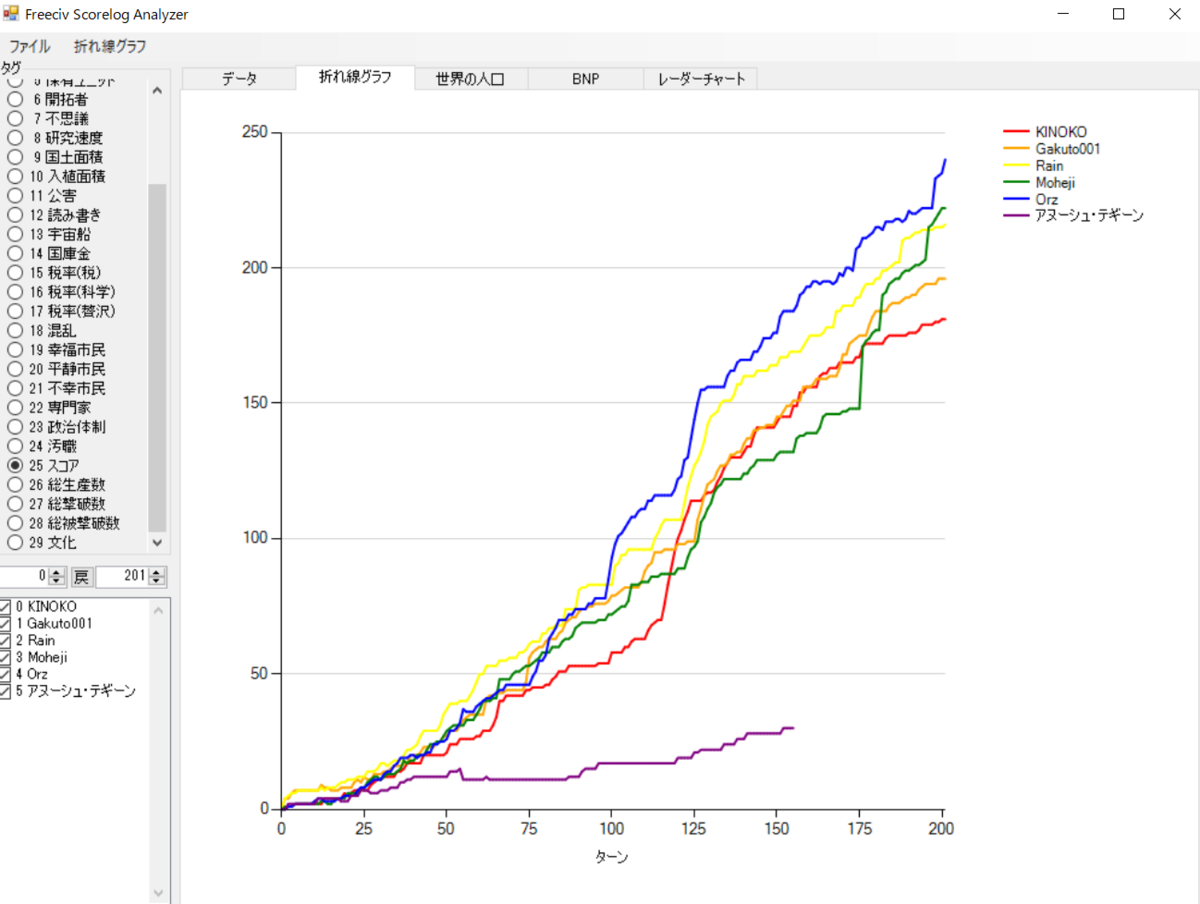Click player list scrollbar up arrow
1200x904 pixels.
[x=157, y=609]
